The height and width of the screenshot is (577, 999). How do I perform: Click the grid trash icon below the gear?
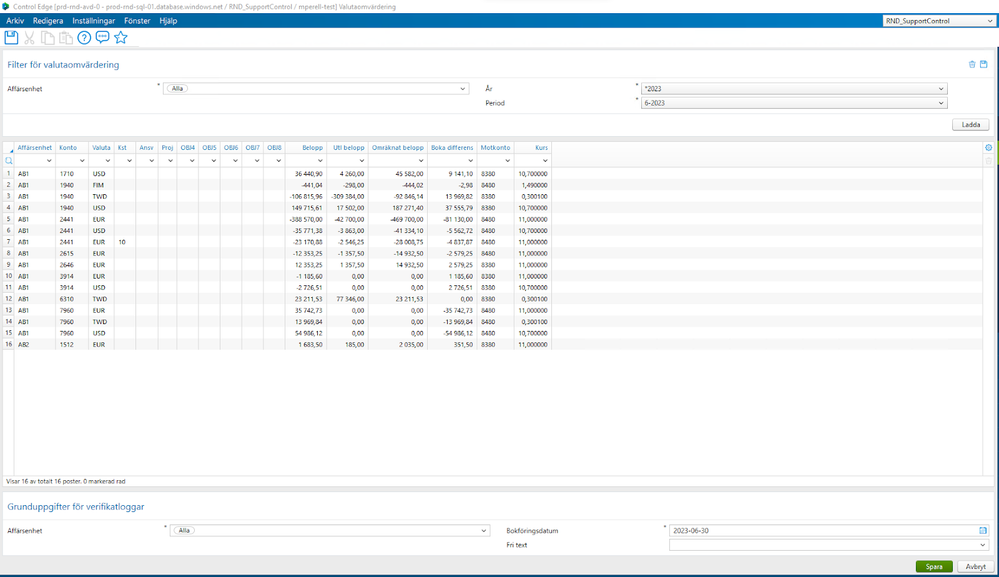989,161
